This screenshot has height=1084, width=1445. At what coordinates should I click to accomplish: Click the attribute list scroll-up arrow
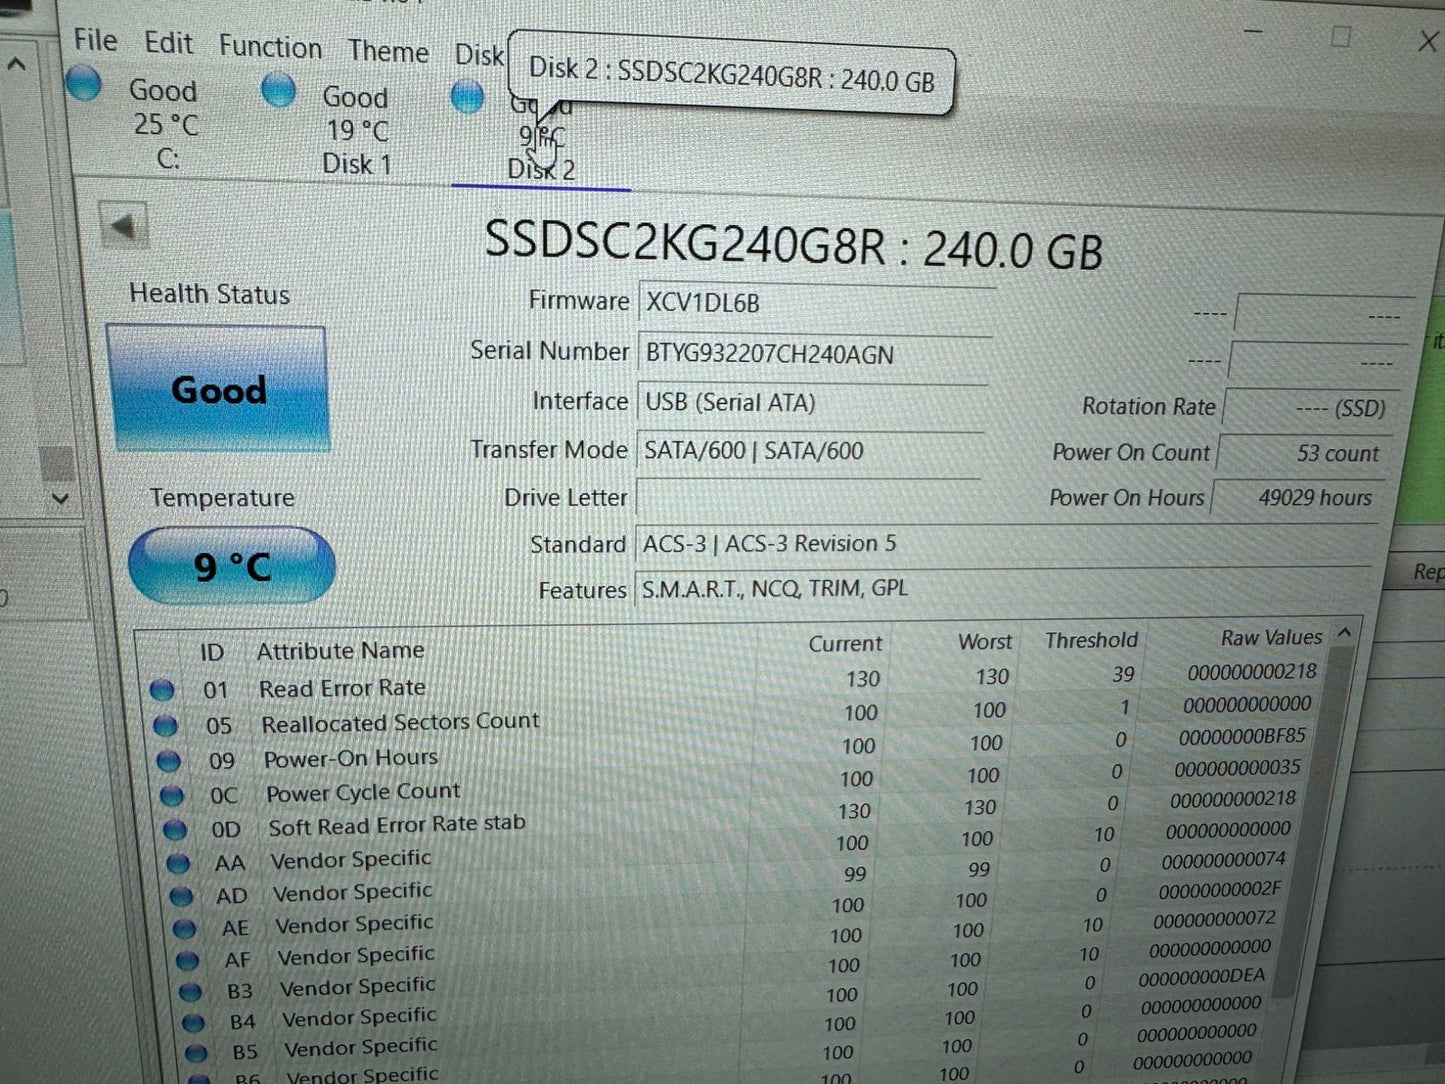[x=1345, y=632]
